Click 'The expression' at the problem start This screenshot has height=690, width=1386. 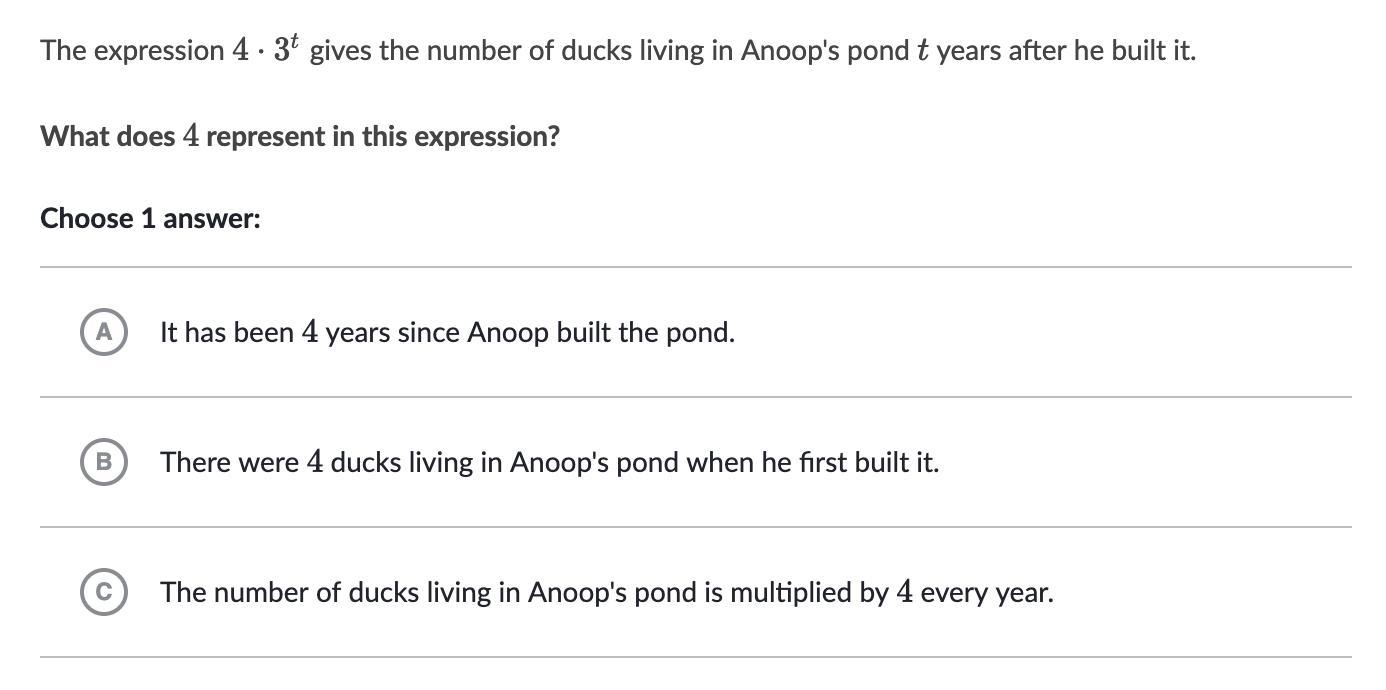pos(133,50)
